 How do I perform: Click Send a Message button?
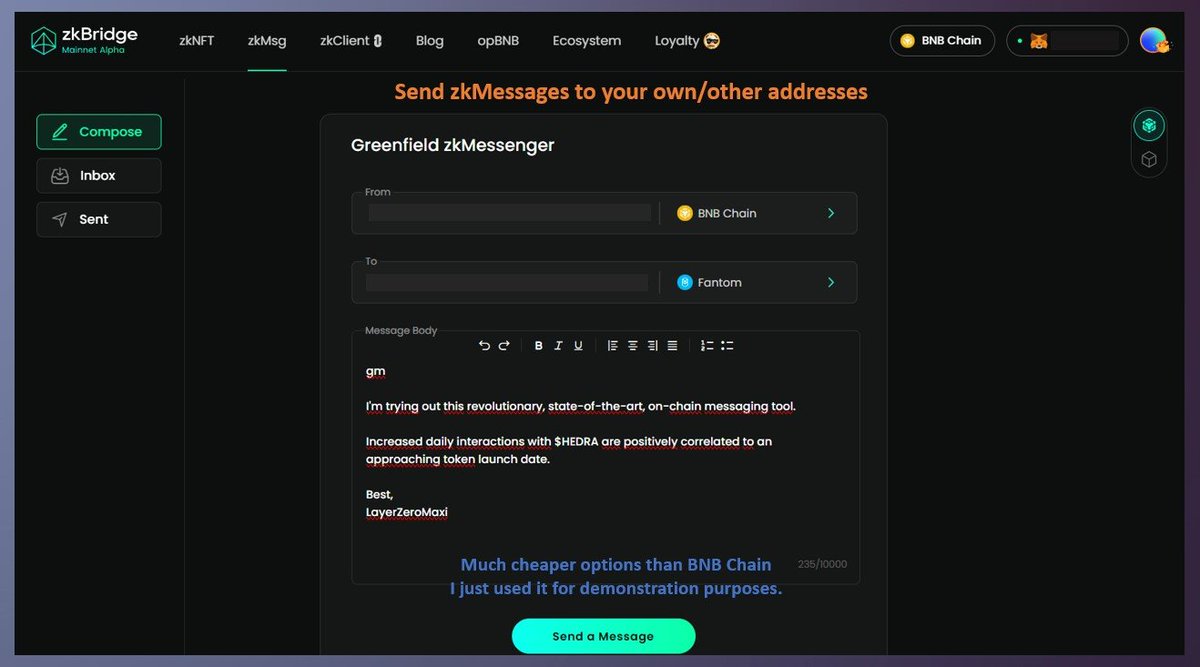(603, 636)
